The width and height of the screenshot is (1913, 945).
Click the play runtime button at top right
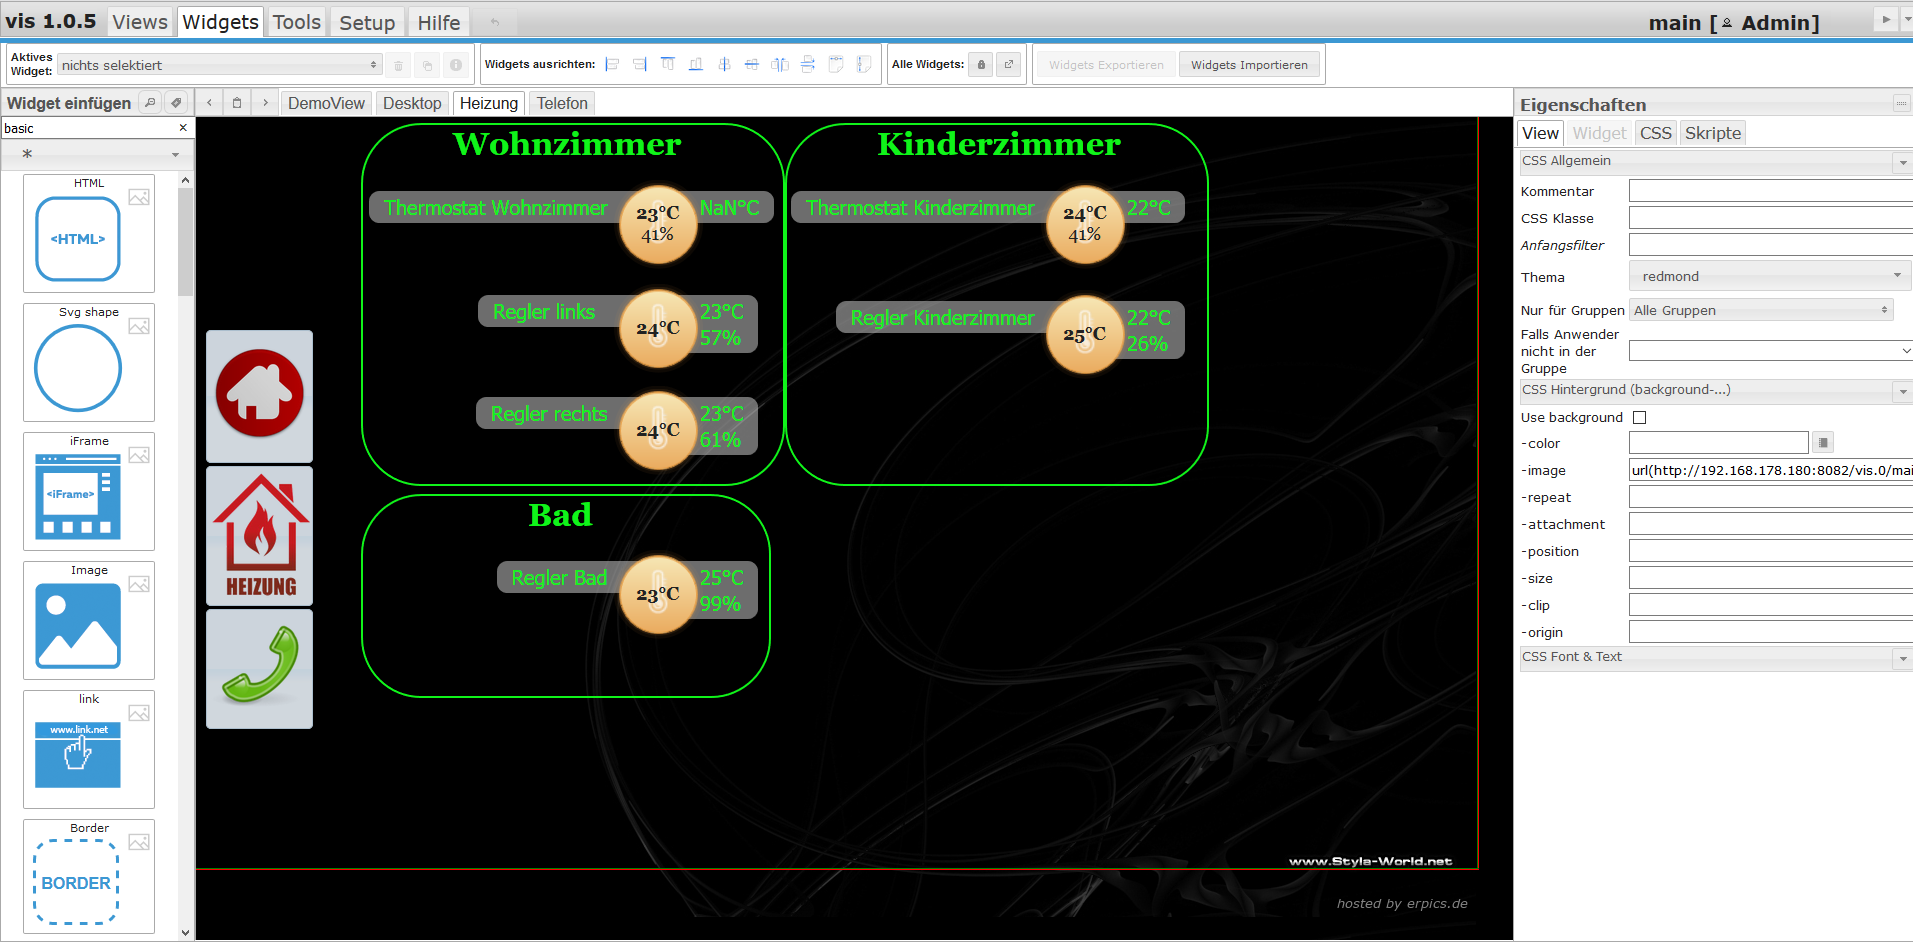point(1885,19)
